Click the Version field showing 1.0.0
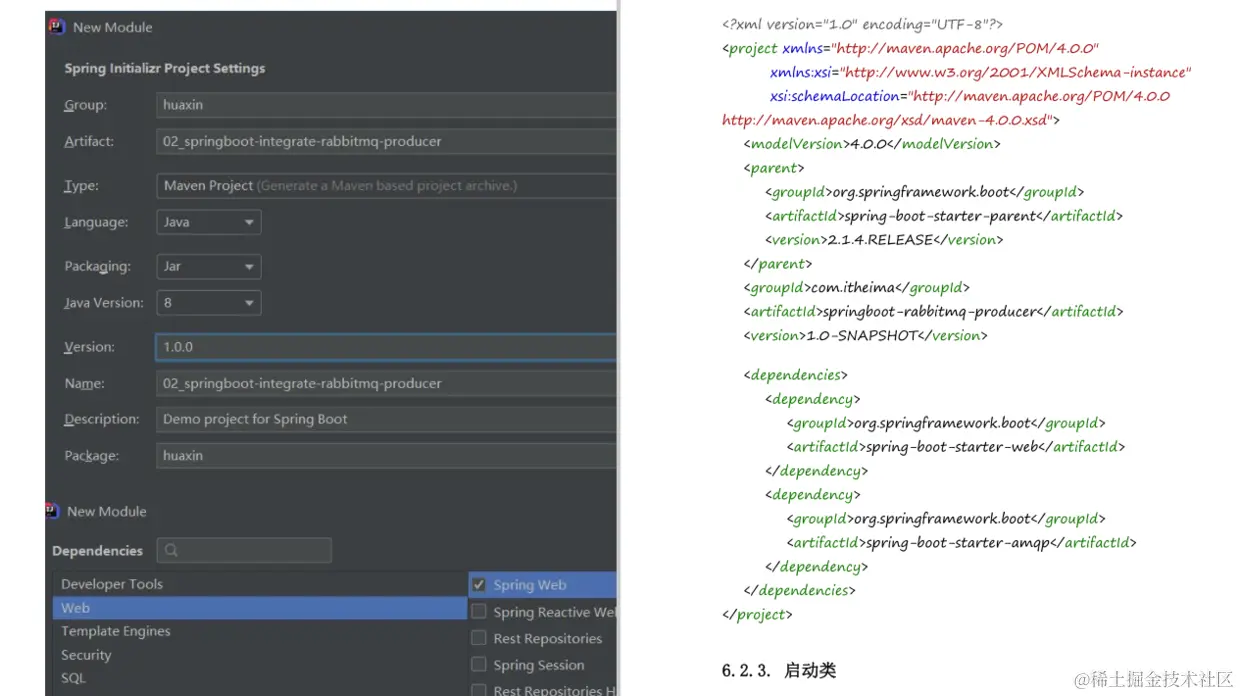The height and width of the screenshot is (696, 1240). coord(386,347)
